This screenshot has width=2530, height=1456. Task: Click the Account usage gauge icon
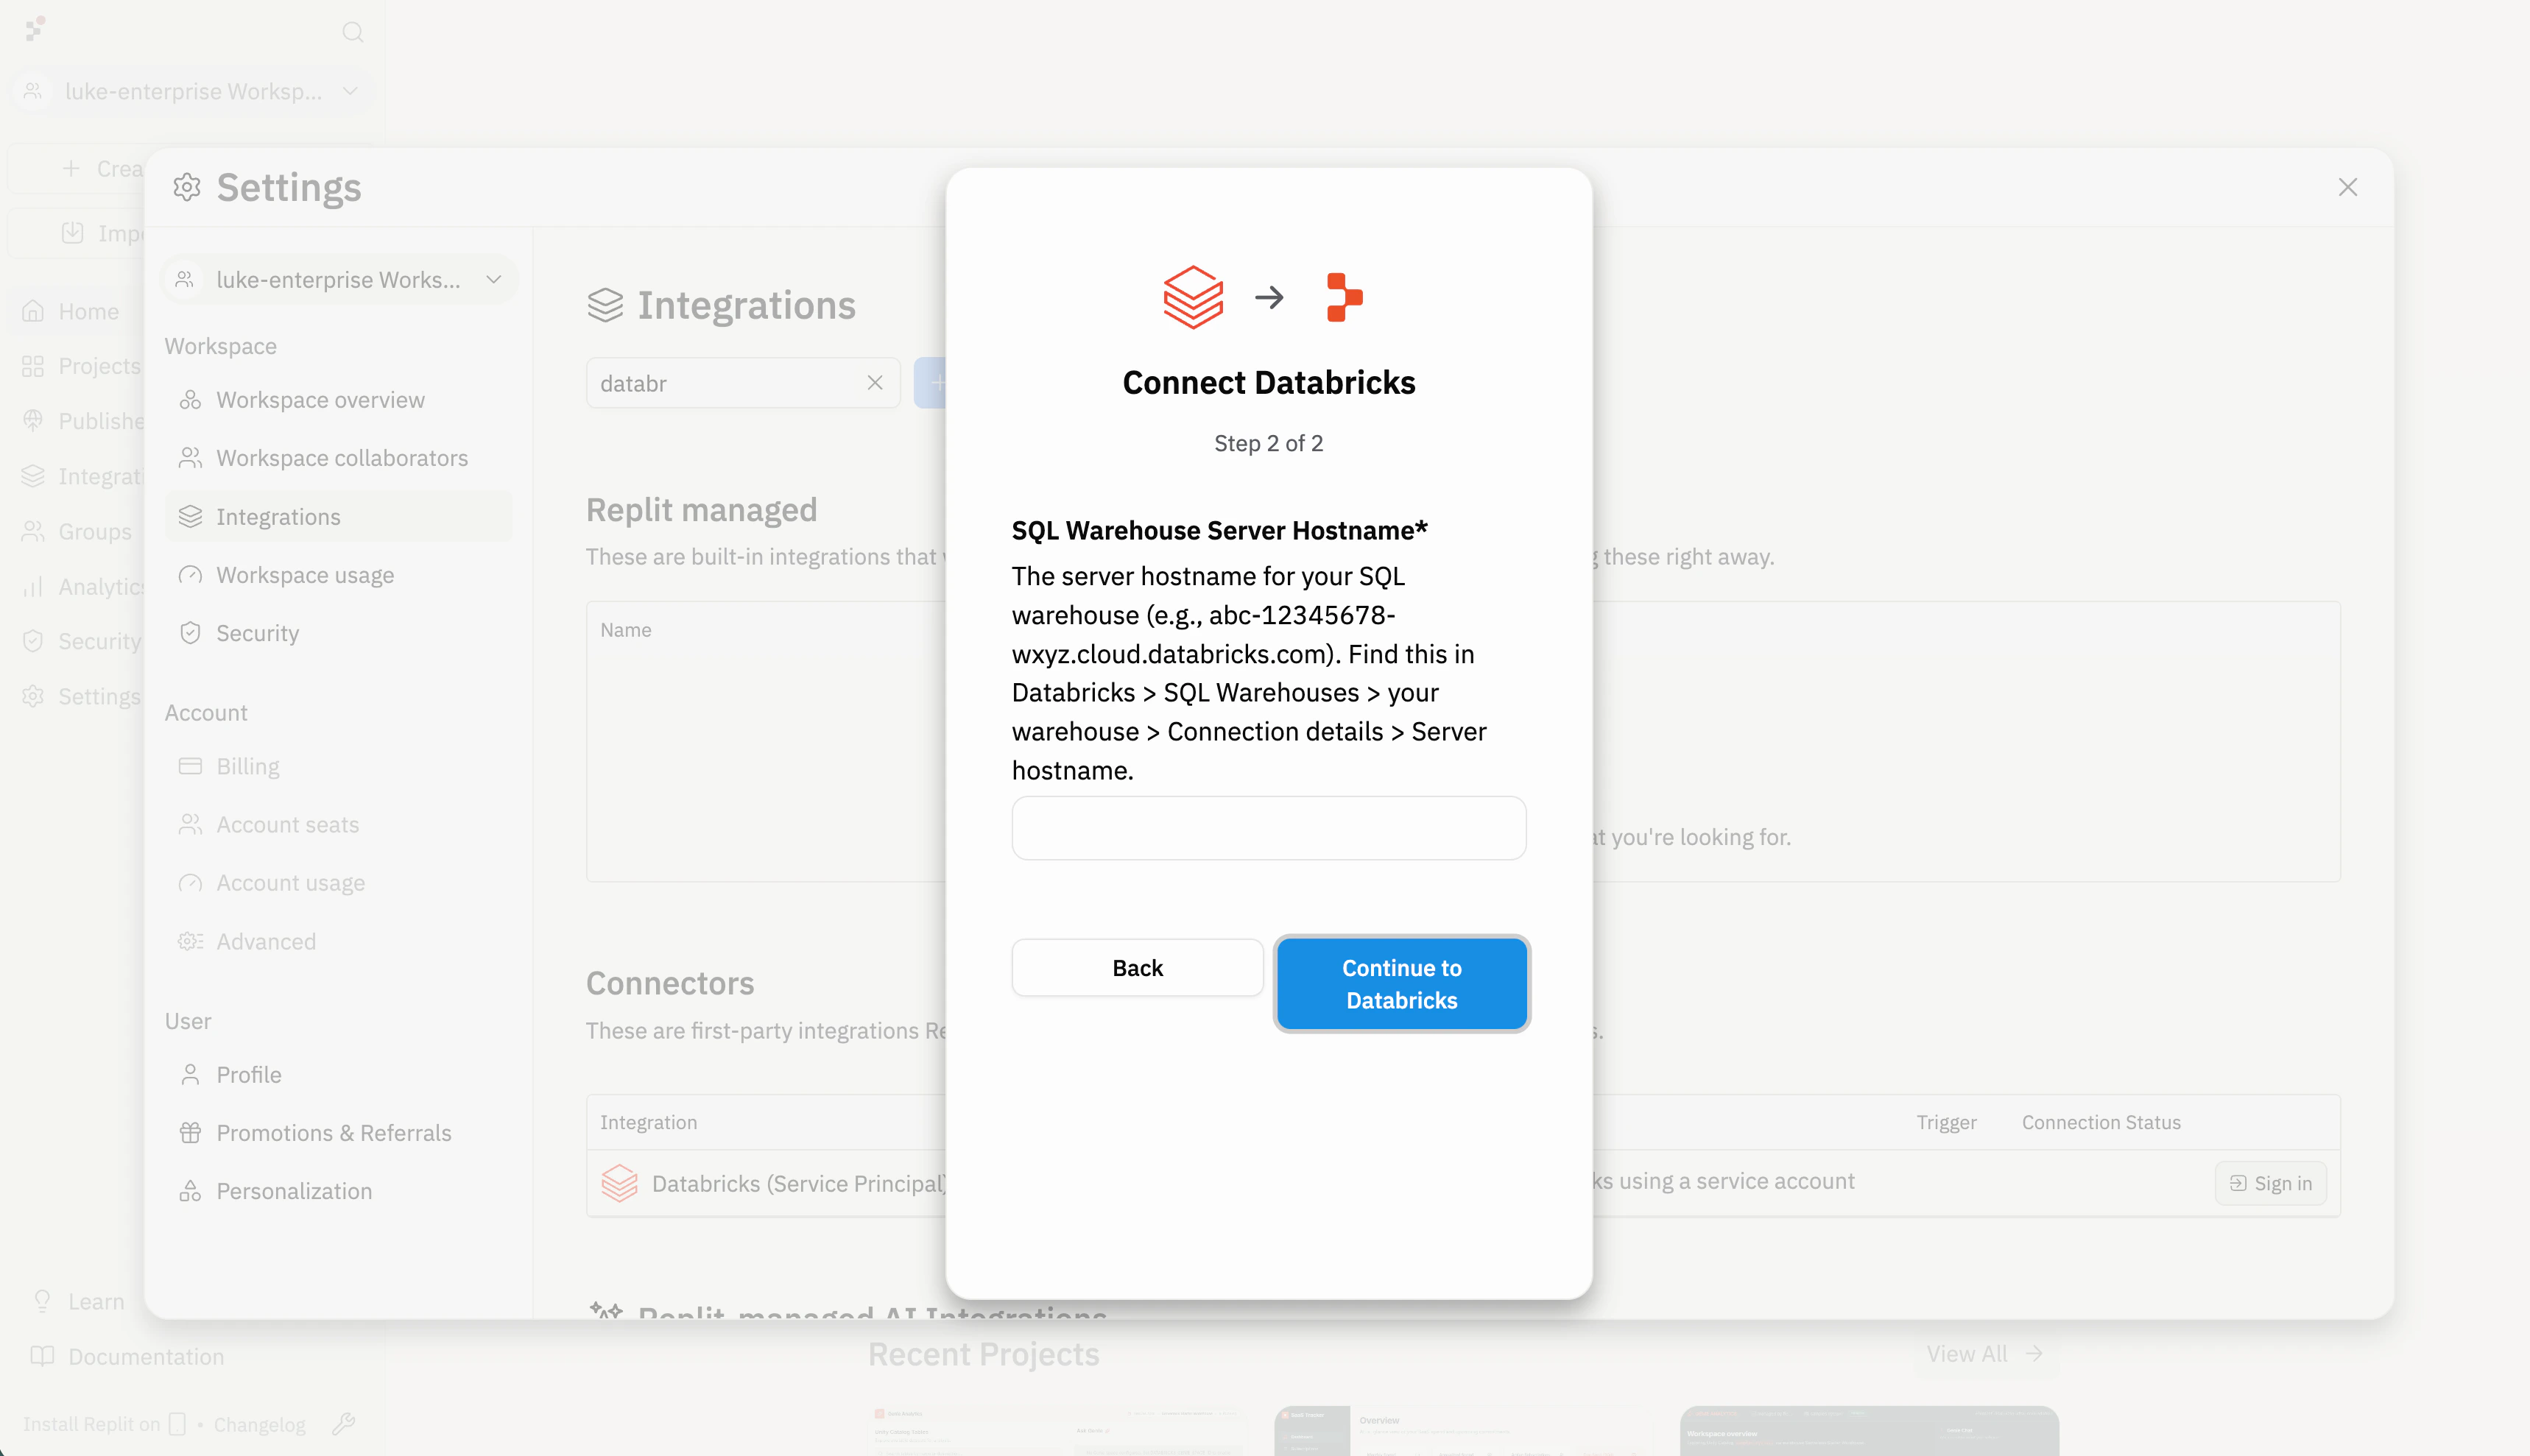click(x=190, y=883)
